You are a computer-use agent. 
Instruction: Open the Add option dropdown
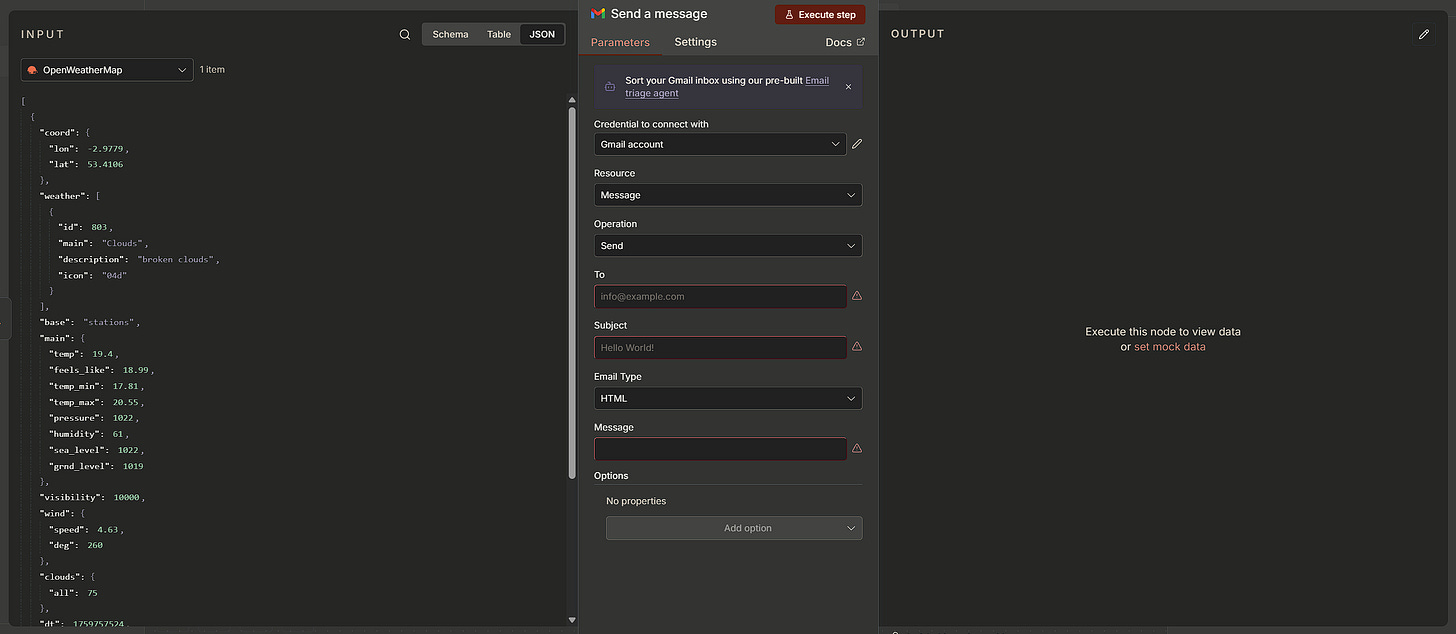pos(734,528)
